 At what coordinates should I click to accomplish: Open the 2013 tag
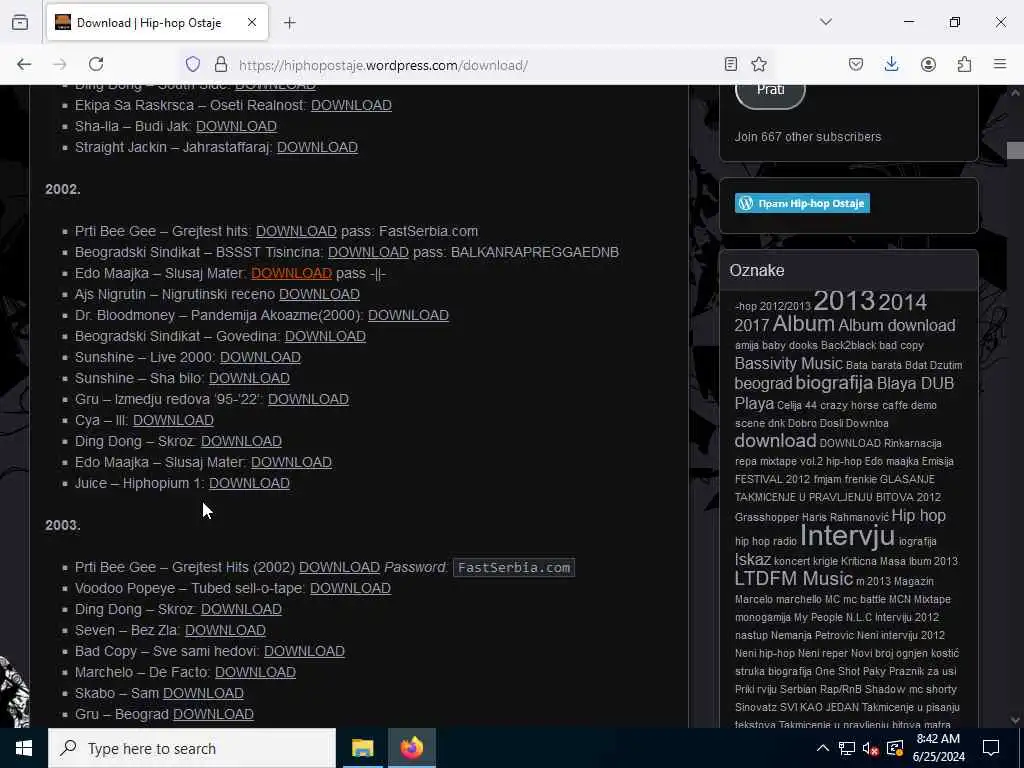point(844,301)
